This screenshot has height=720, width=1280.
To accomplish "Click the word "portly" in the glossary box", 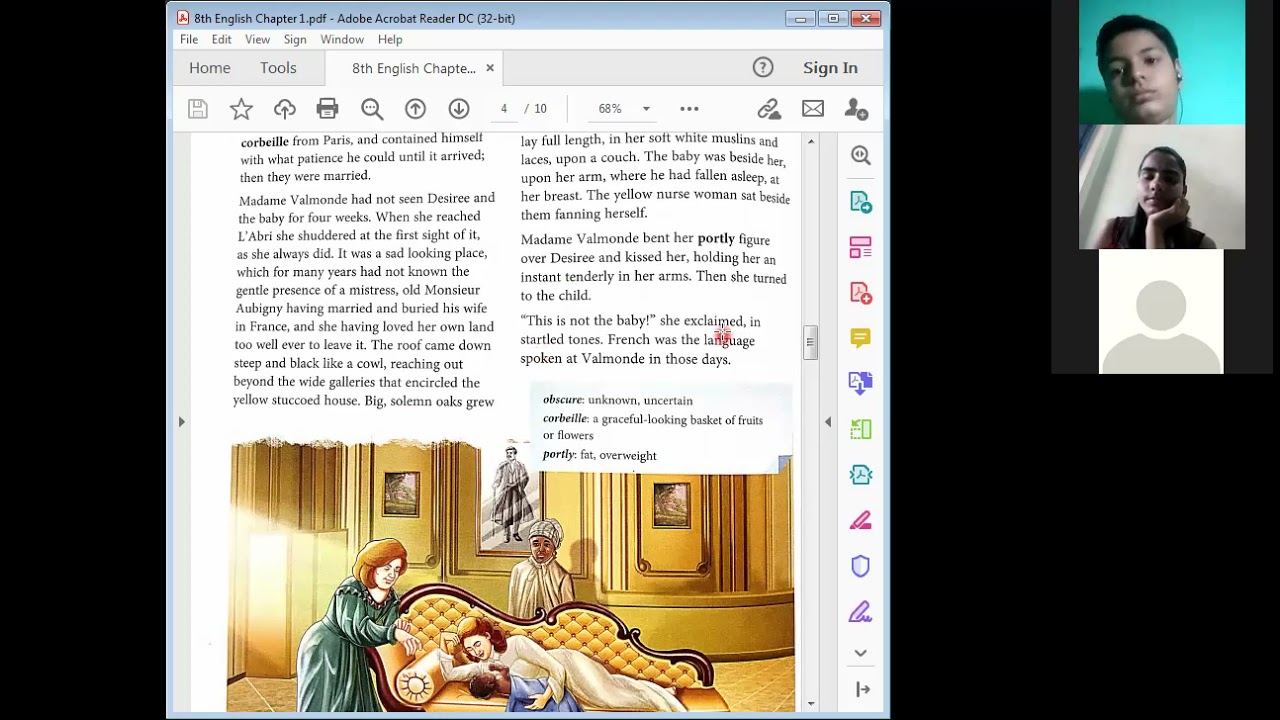I will pos(559,455).
